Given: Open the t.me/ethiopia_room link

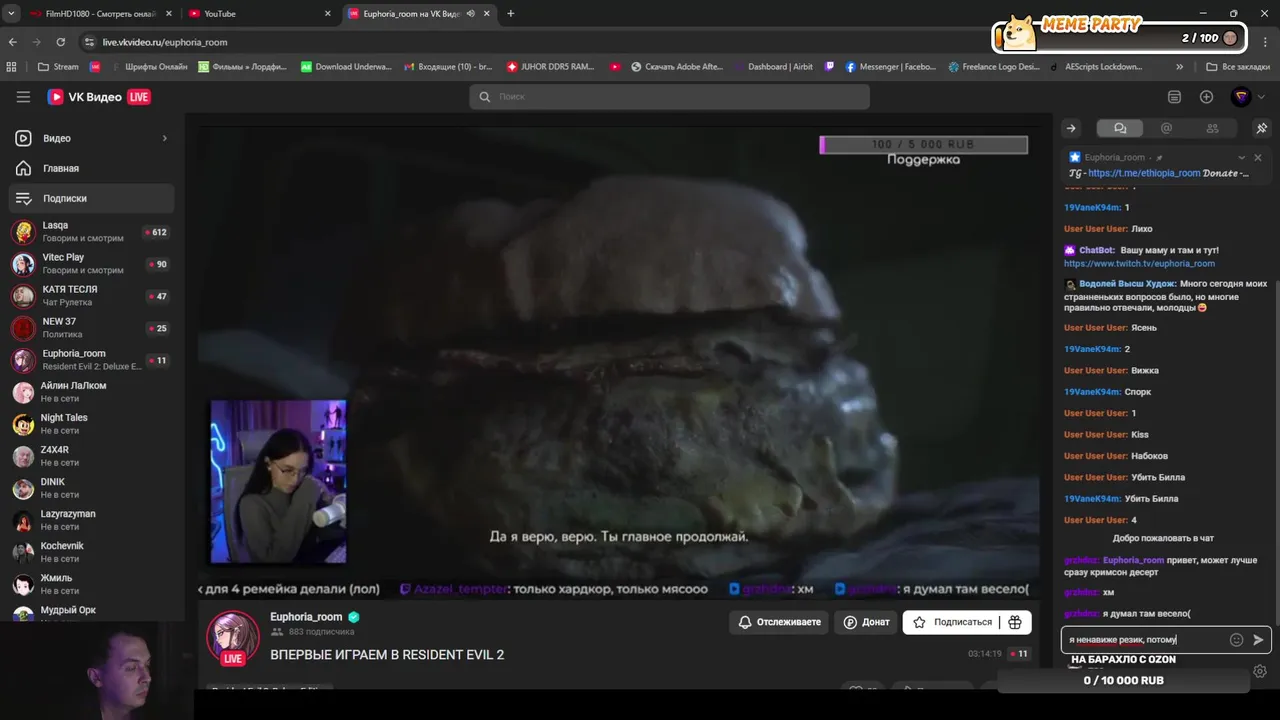Looking at the screenshot, I should [1144, 173].
